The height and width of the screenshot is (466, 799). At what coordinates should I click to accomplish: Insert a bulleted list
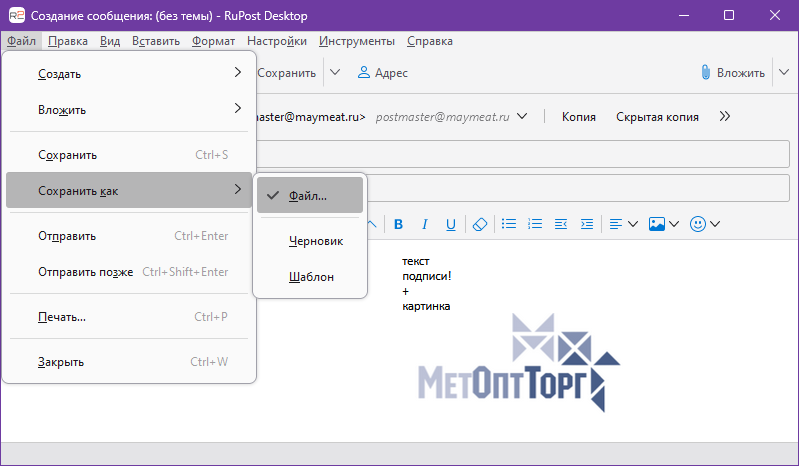pos(508,224)
